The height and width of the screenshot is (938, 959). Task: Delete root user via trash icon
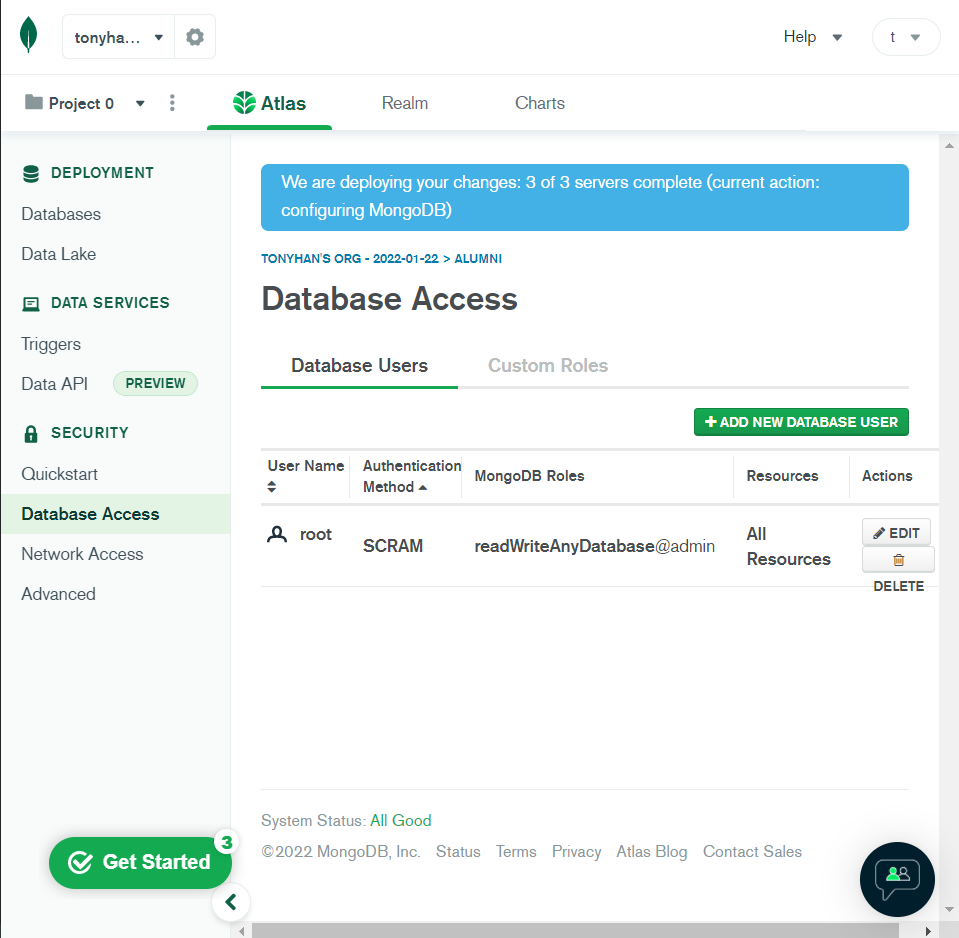point(898,559)
